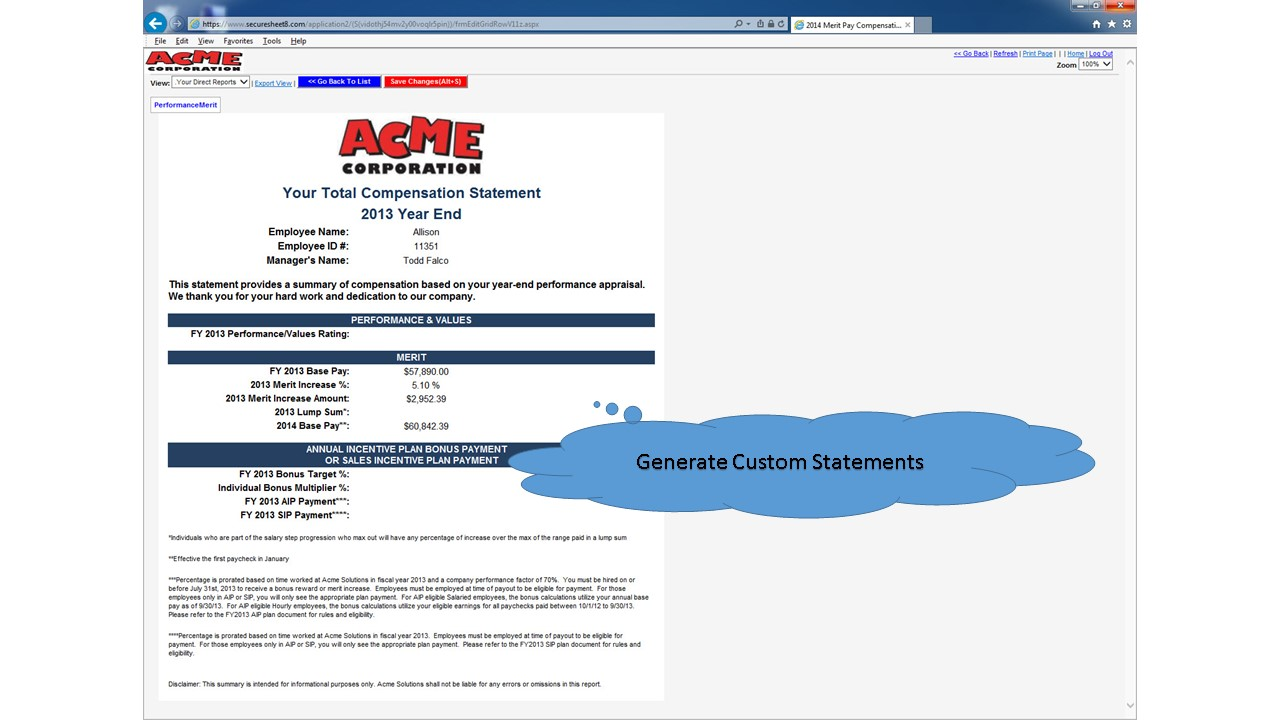Click the Home link at top right
The width and height of the screenshot is (1280, 720).
pos(1075,54)
